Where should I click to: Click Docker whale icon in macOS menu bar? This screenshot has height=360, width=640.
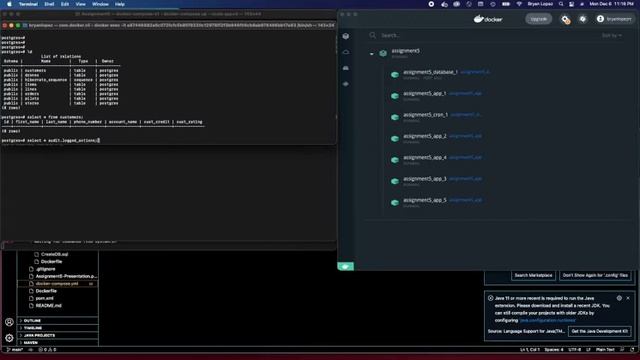coord(444,4)
